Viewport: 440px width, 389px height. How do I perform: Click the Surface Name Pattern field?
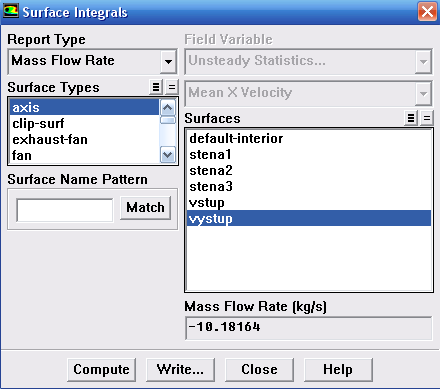pos(65,210)
